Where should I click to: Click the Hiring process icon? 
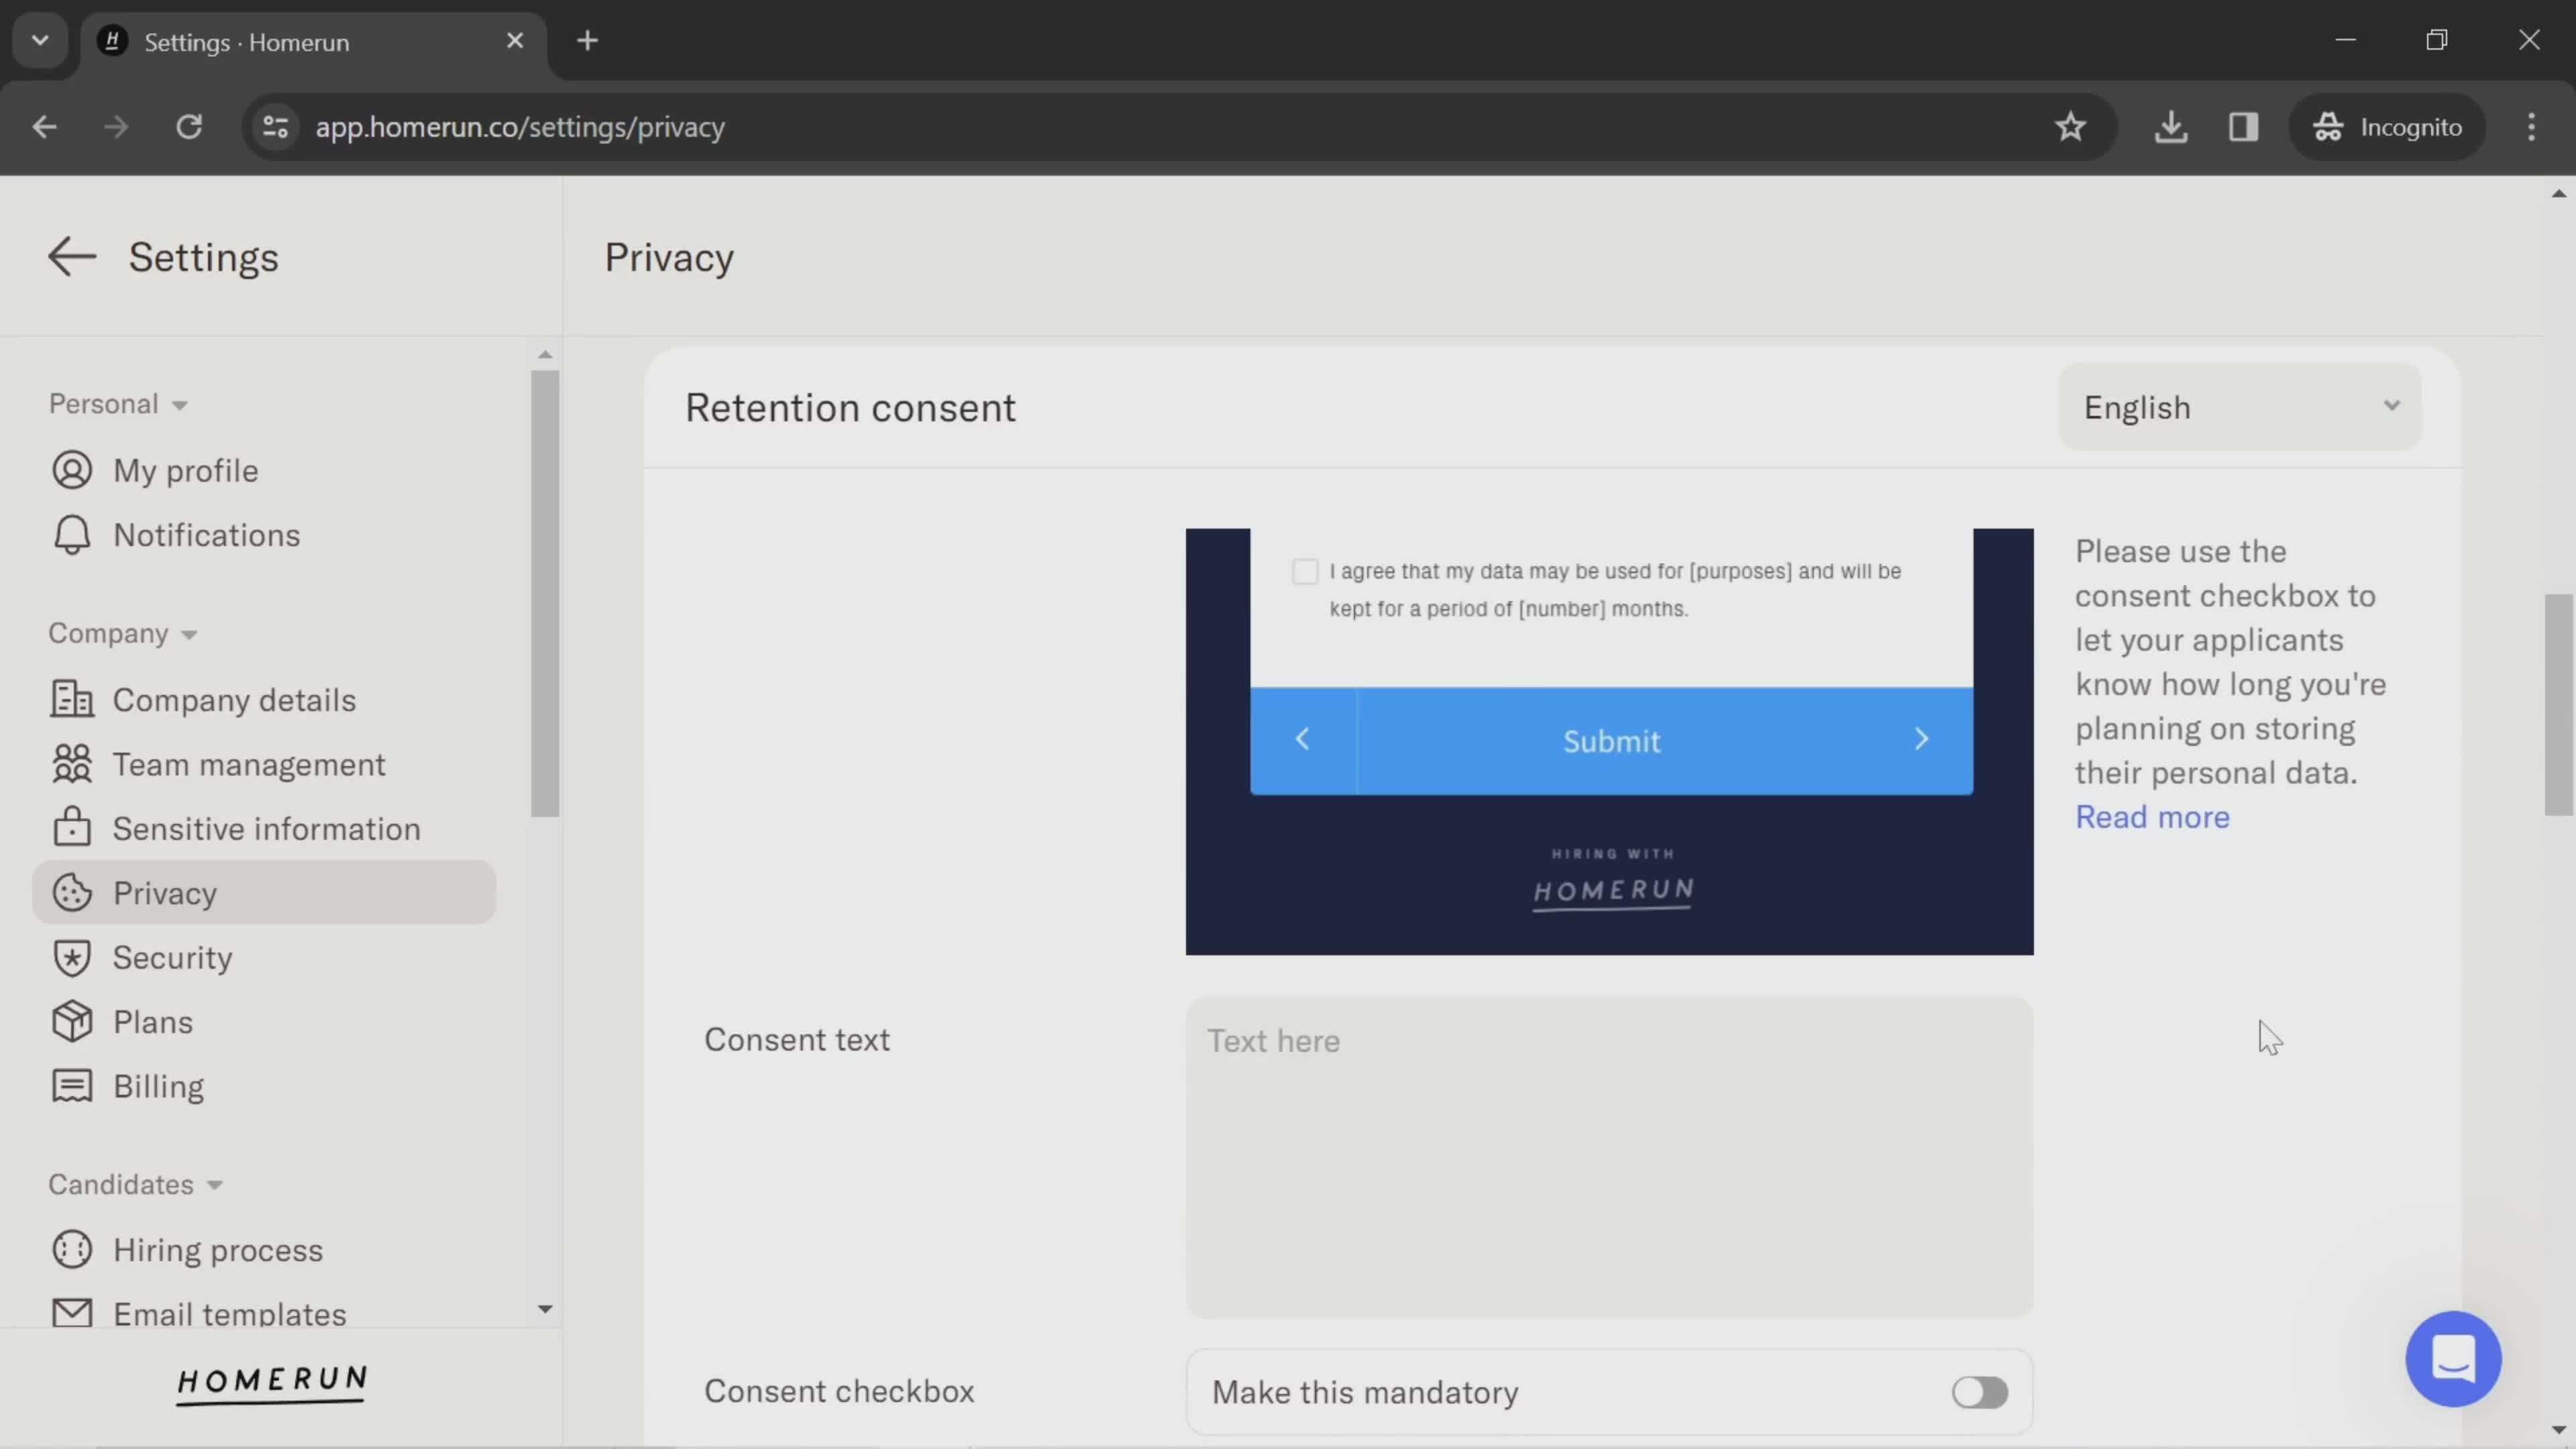[x=72, y=1250]
